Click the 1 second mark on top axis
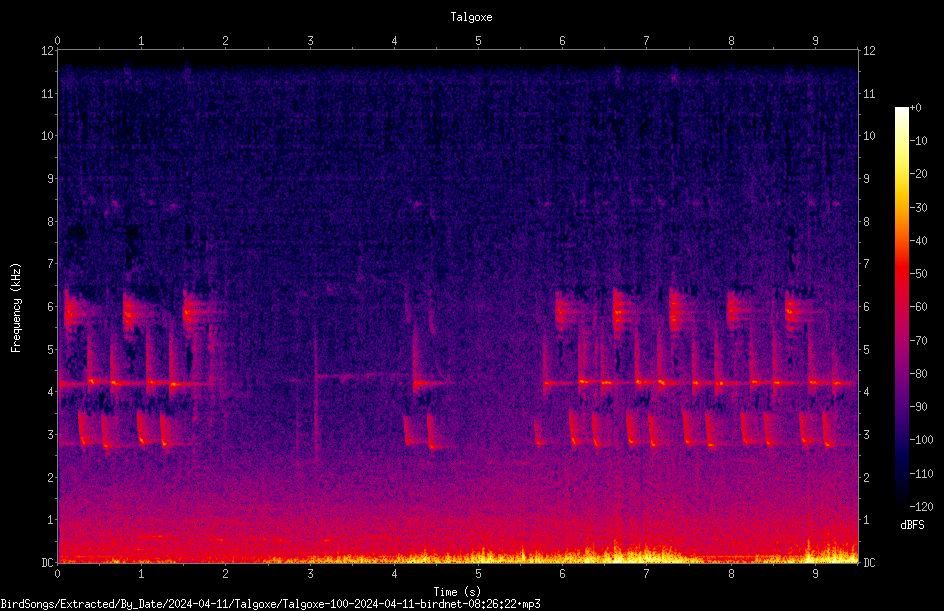Image resolution: width=944 pixels, height=611 pixels. (x=141, y=41)
